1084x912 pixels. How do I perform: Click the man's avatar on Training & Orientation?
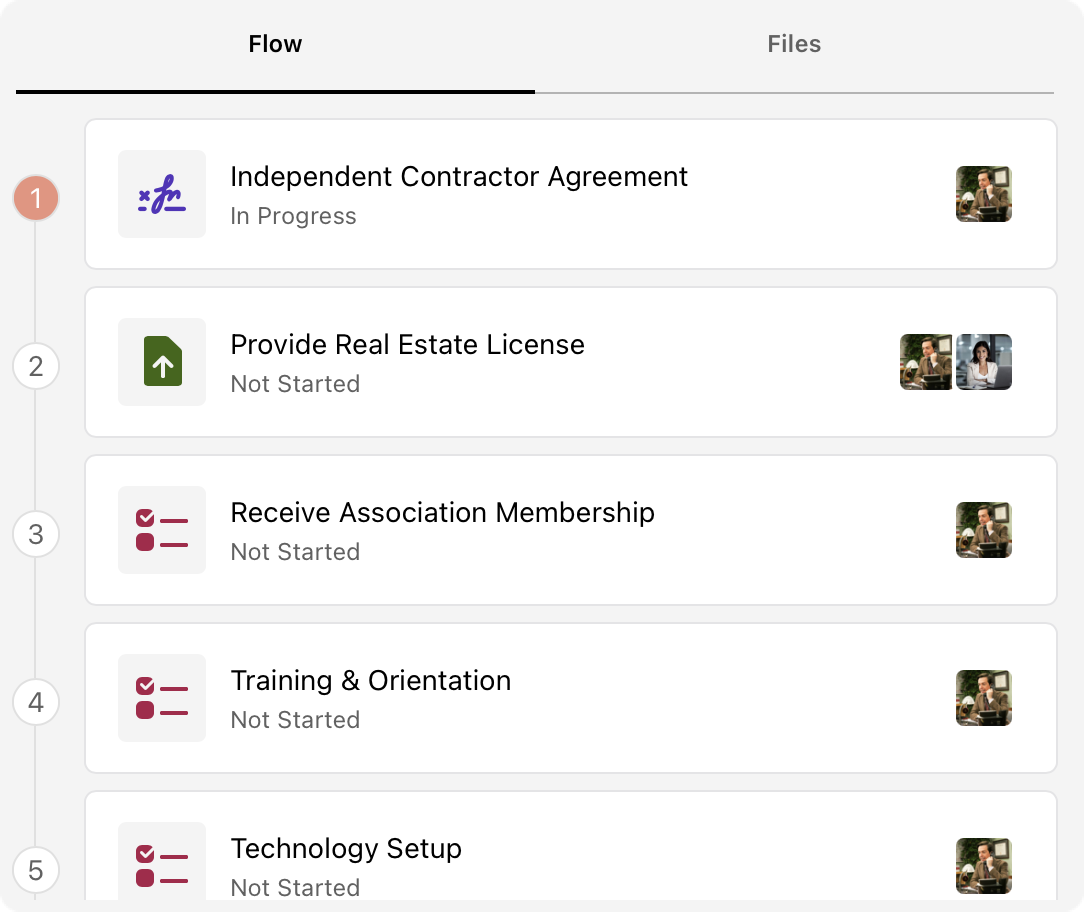coord(984,698)
